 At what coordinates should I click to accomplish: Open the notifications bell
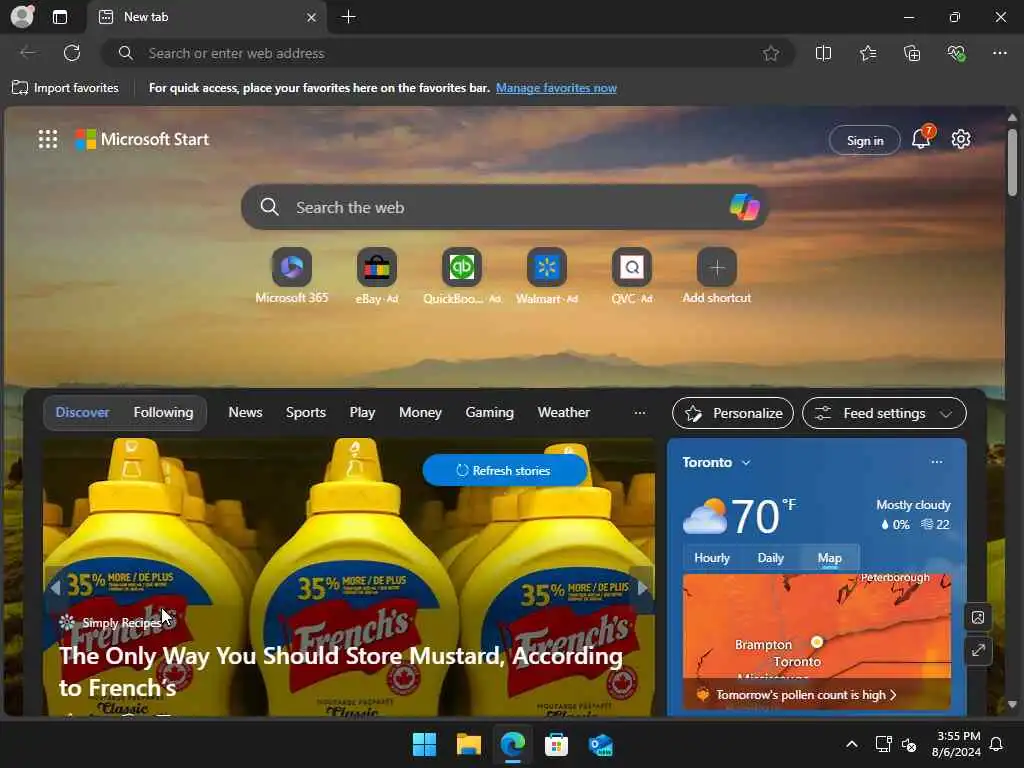921,138
